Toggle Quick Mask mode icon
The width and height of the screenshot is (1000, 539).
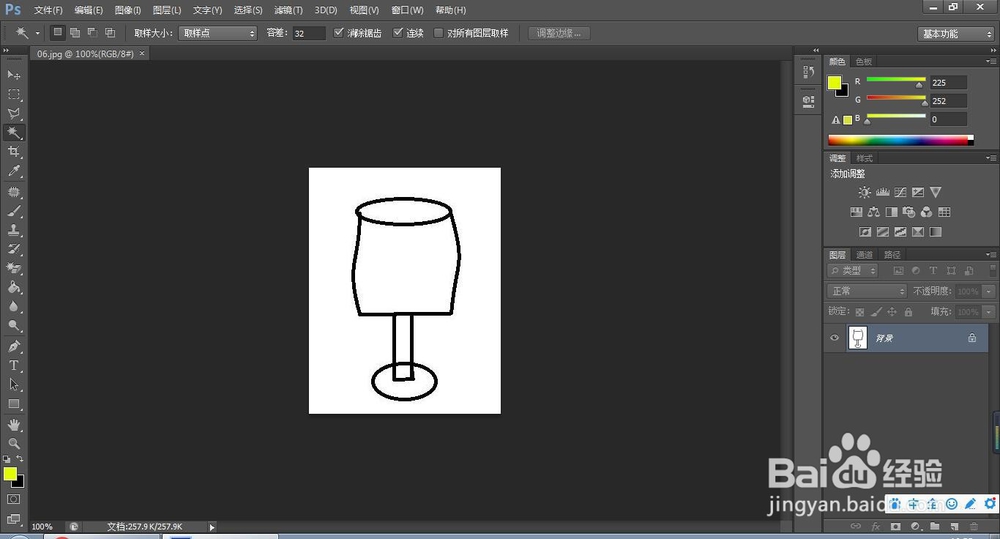(x=13, y=499)
